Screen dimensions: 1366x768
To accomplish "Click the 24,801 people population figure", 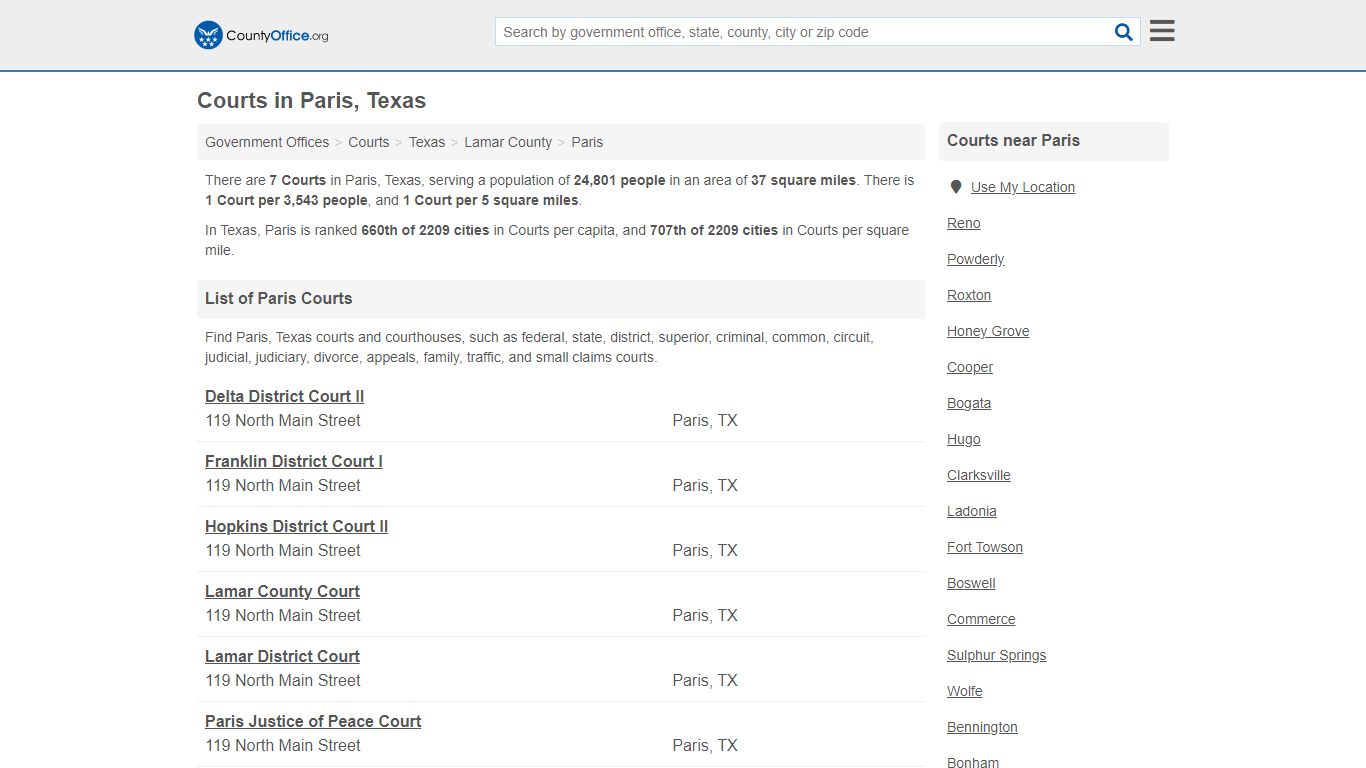I will point(620,181).
